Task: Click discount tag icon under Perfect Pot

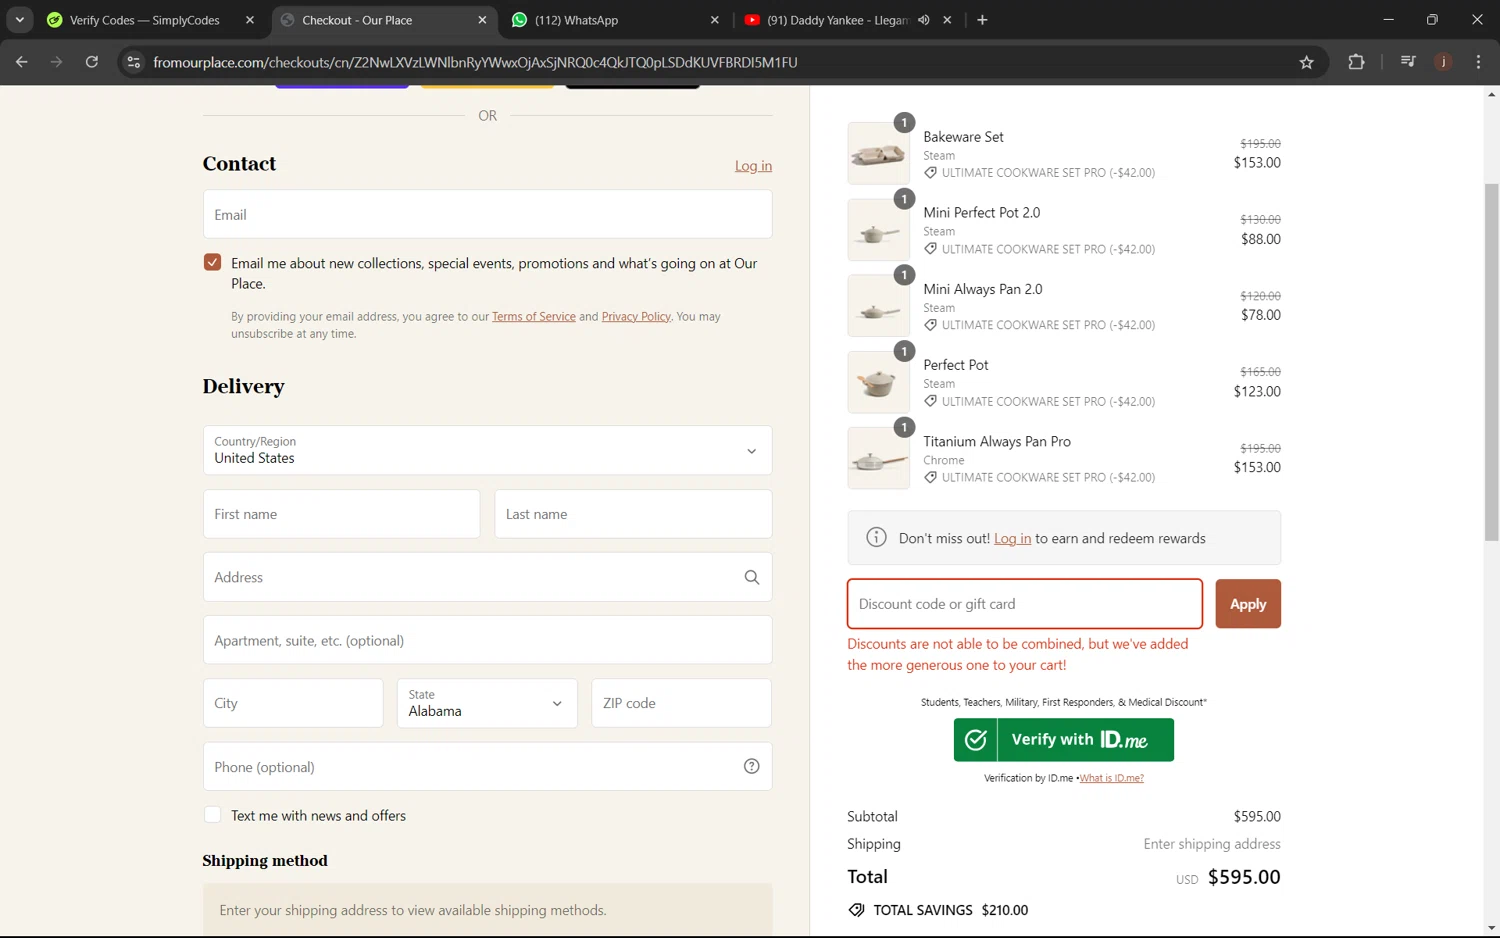Action: click(x=930, y=401)
